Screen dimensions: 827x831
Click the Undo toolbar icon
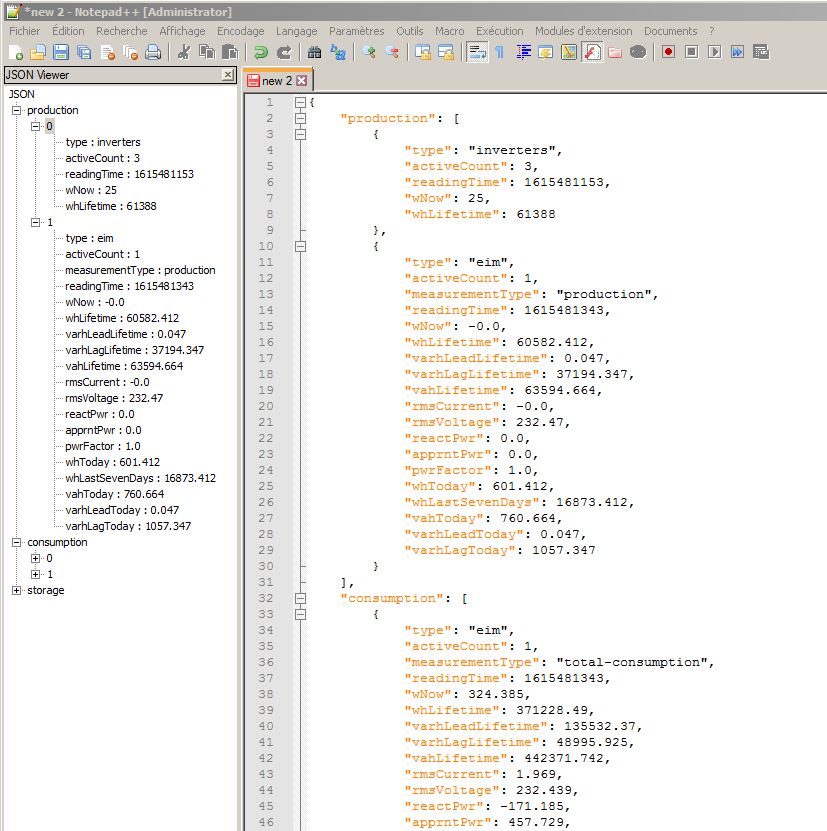(260, 52)
